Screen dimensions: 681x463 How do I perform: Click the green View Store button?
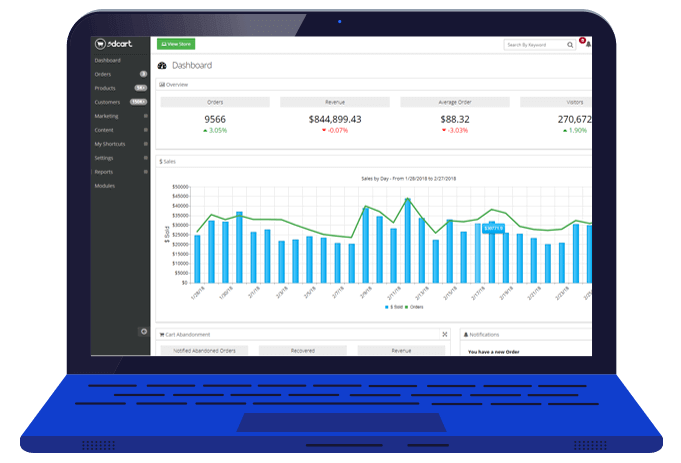pyautogui.click(x=176, y=44)
